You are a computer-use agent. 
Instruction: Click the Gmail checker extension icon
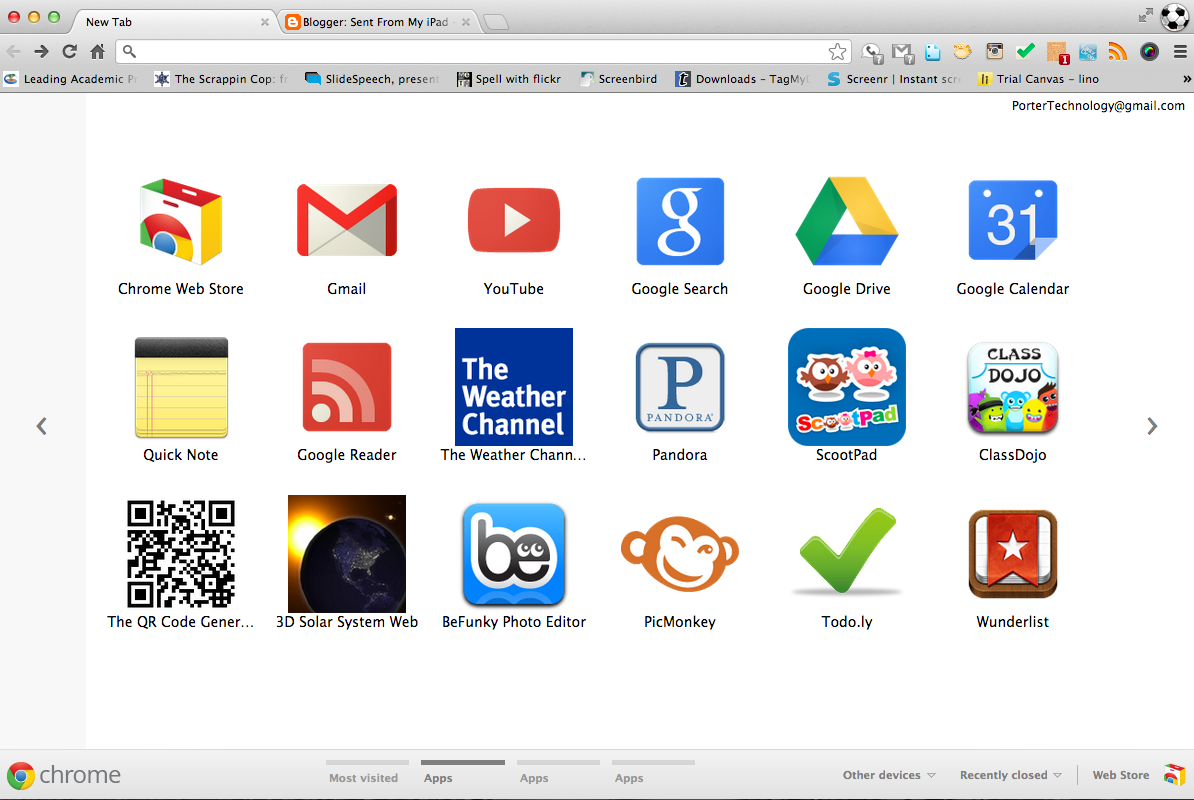tap(902, 52)
